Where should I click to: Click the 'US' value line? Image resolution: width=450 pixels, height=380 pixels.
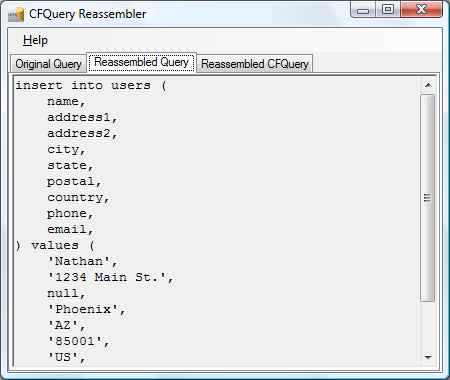tap(66, 357)
